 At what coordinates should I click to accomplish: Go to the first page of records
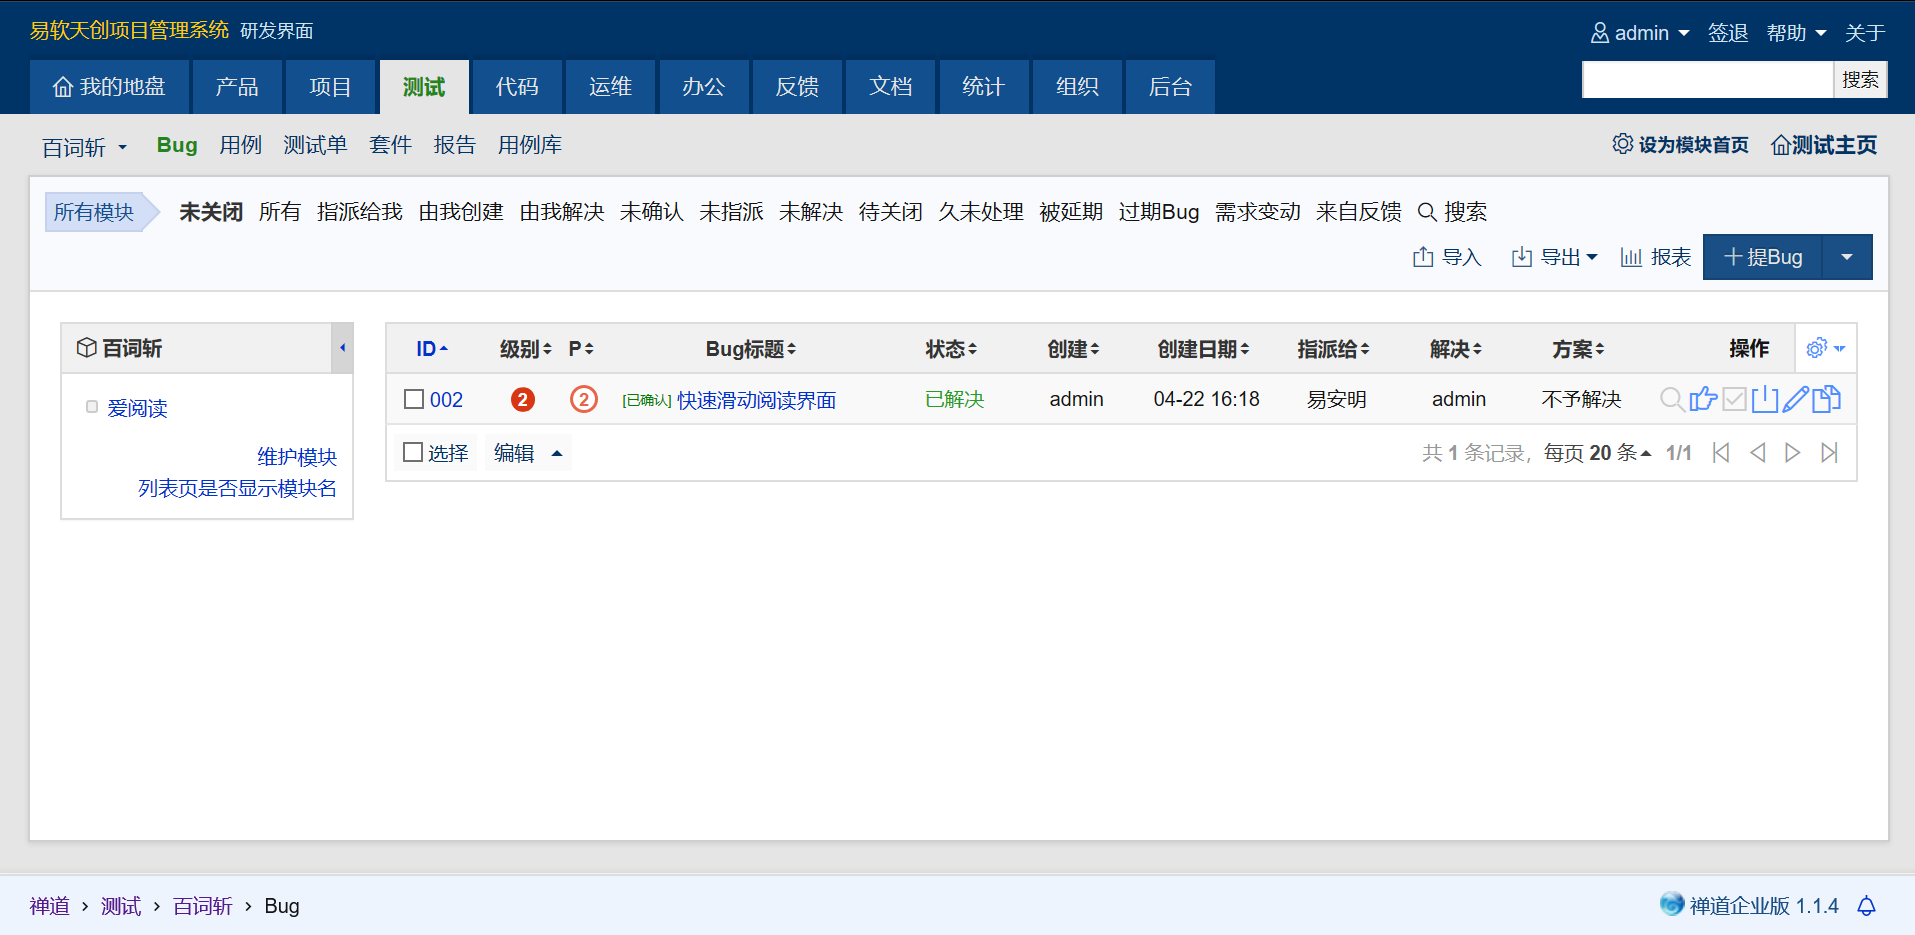[x=1721, y=453]
